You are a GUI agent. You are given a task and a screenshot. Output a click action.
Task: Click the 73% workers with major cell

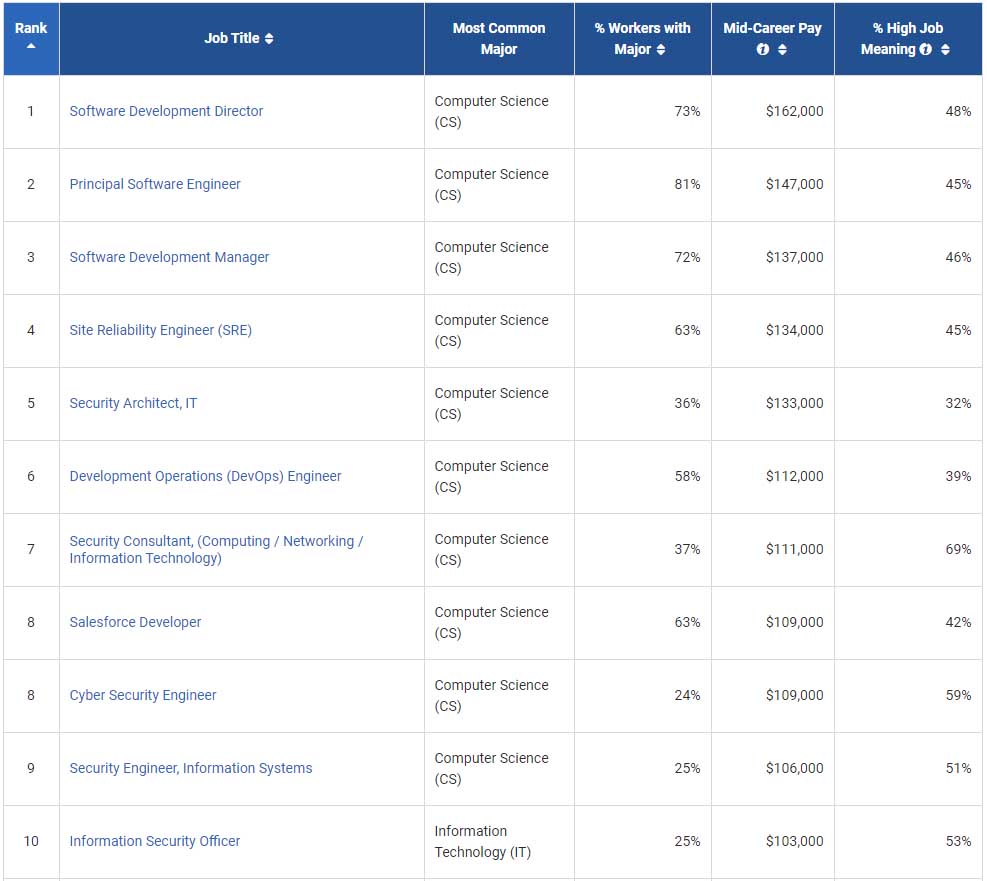point(643,111)
